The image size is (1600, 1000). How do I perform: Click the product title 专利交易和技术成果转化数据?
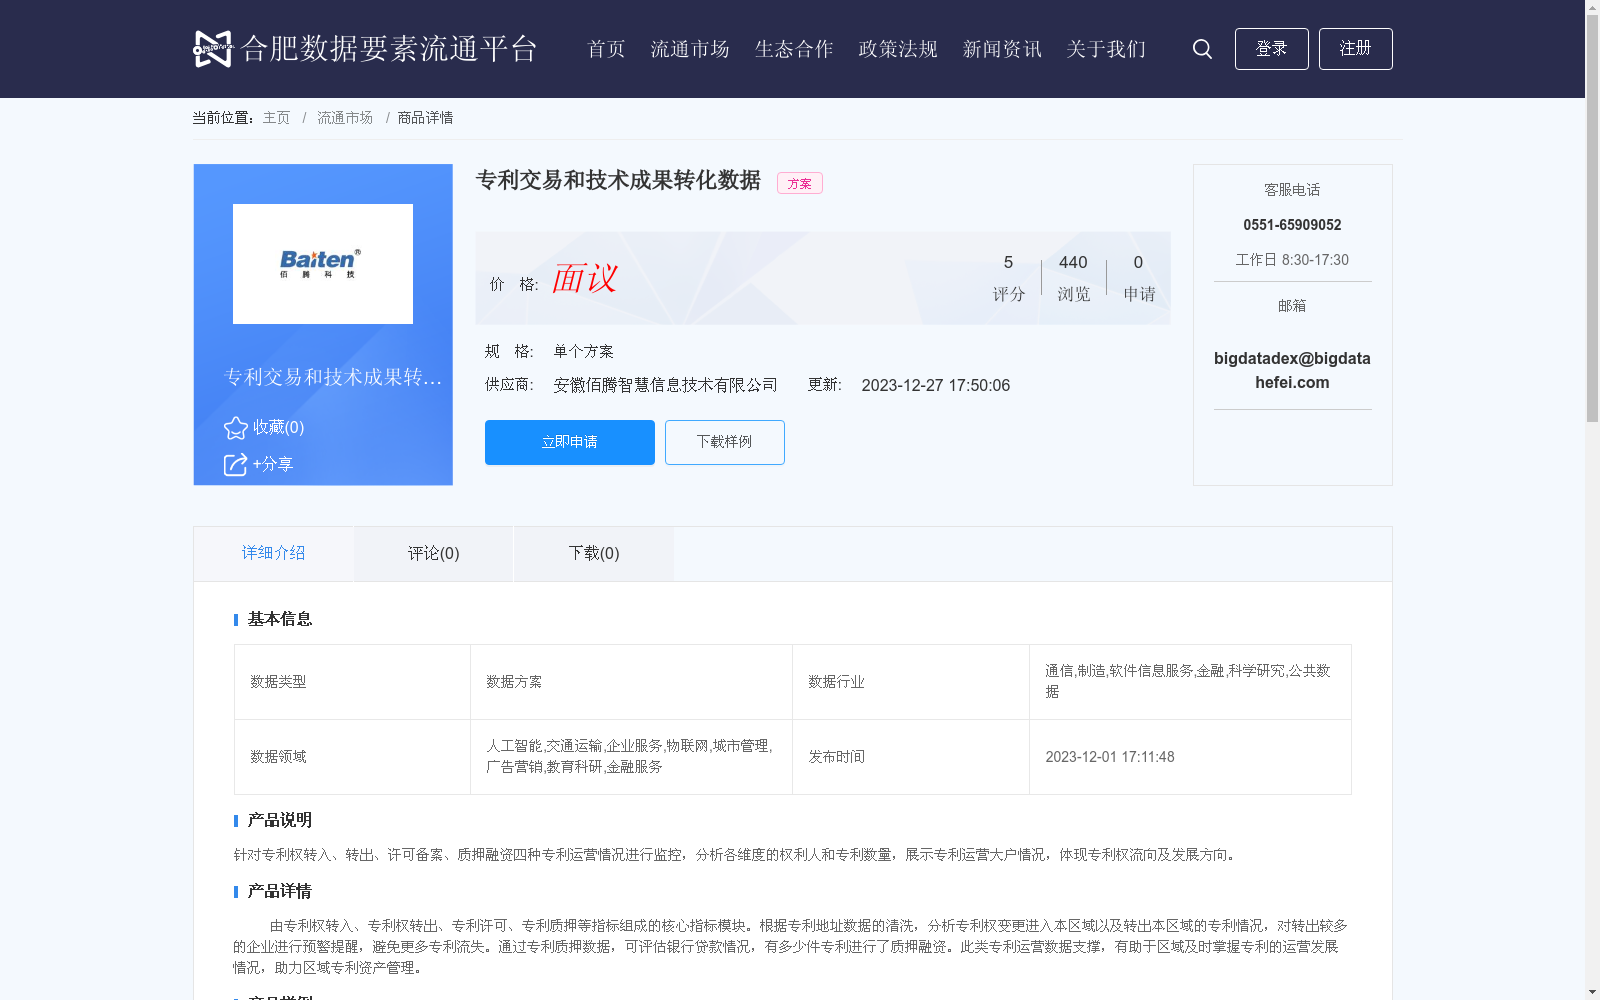[x=618, y=181]
